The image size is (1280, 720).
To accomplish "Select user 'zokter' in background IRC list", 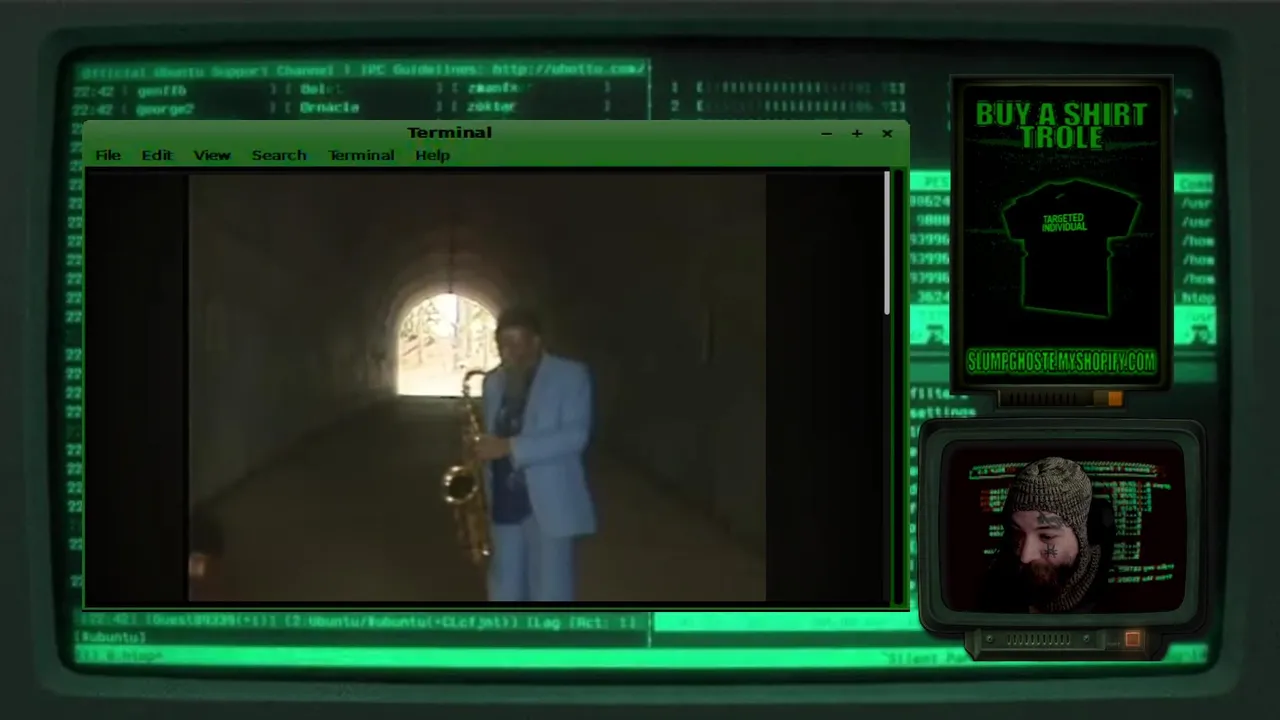I will (x=491, y=107).
